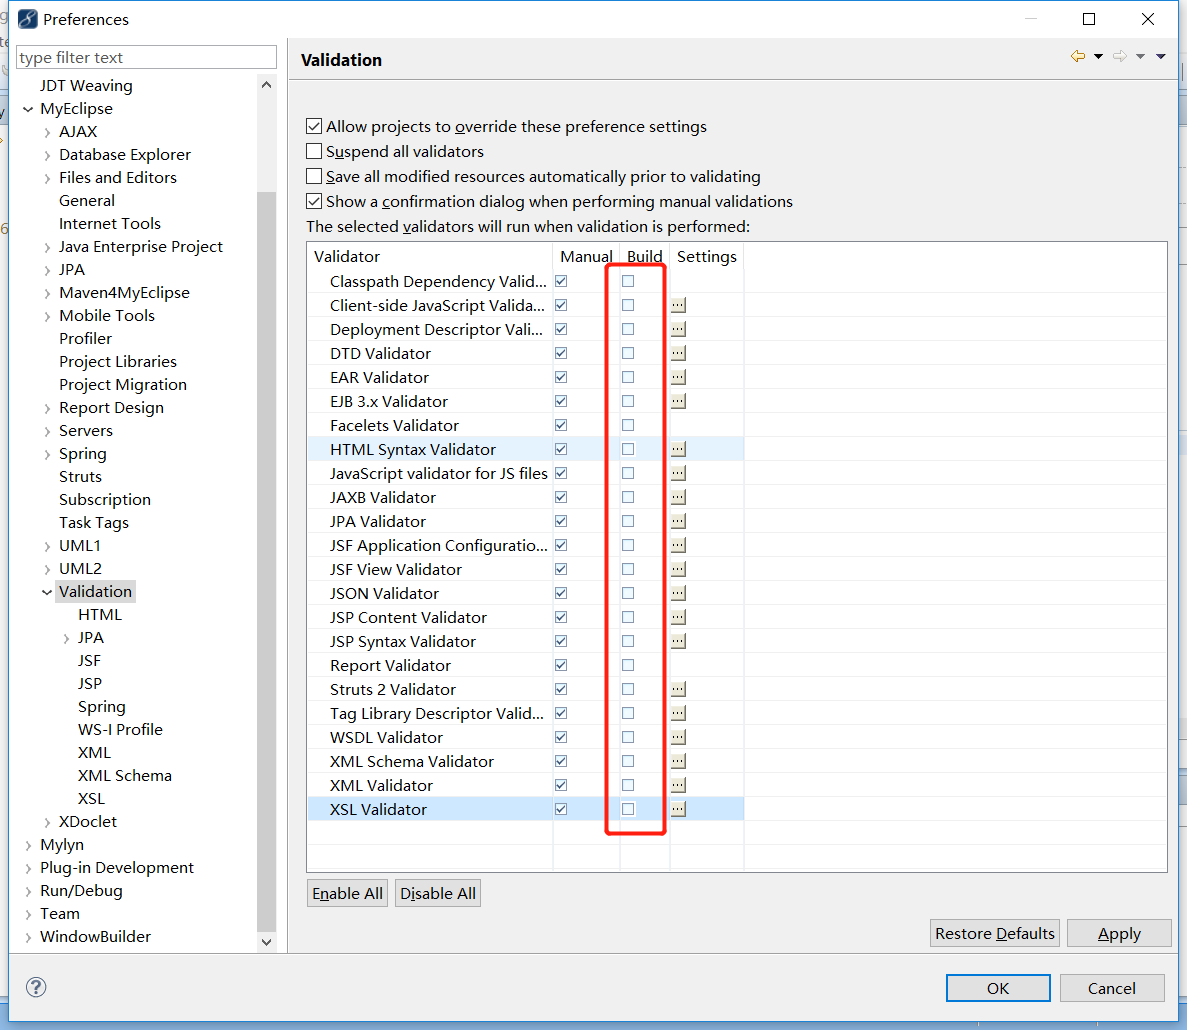1187x1030 pixels.
Task: Click the Build column header
Action: coord(645,257)
